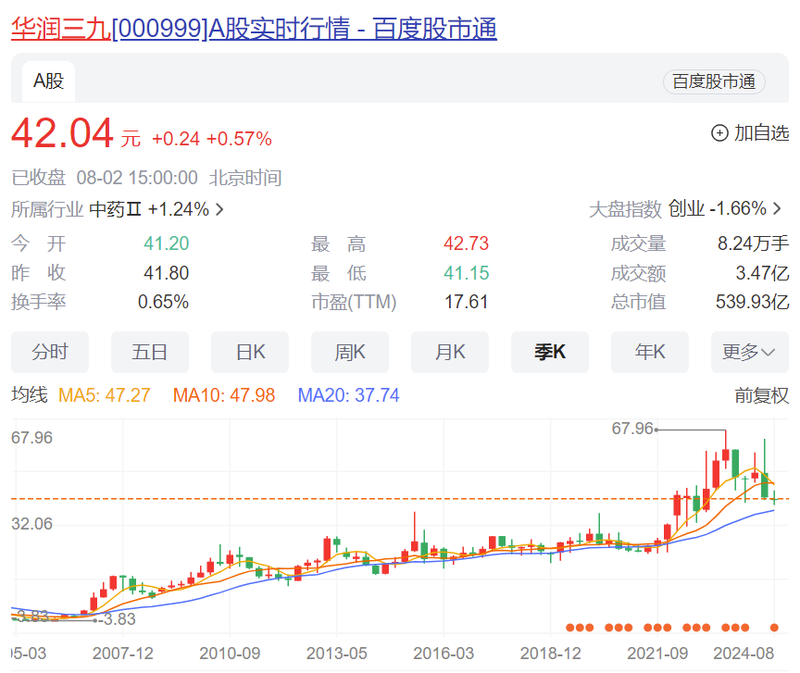Switch to the 五日 chart view
800x673 pixels.
pos(150,352)
